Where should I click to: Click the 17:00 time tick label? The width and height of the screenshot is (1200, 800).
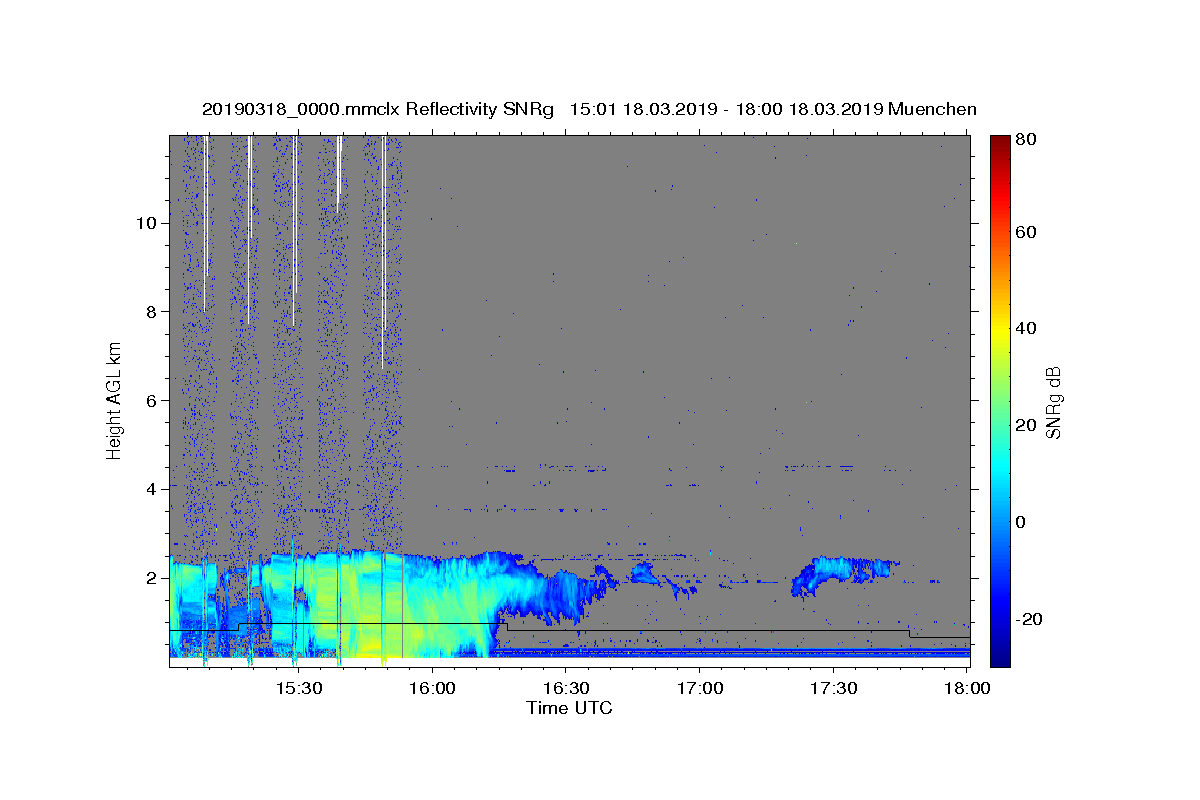(x=699, y=688)
